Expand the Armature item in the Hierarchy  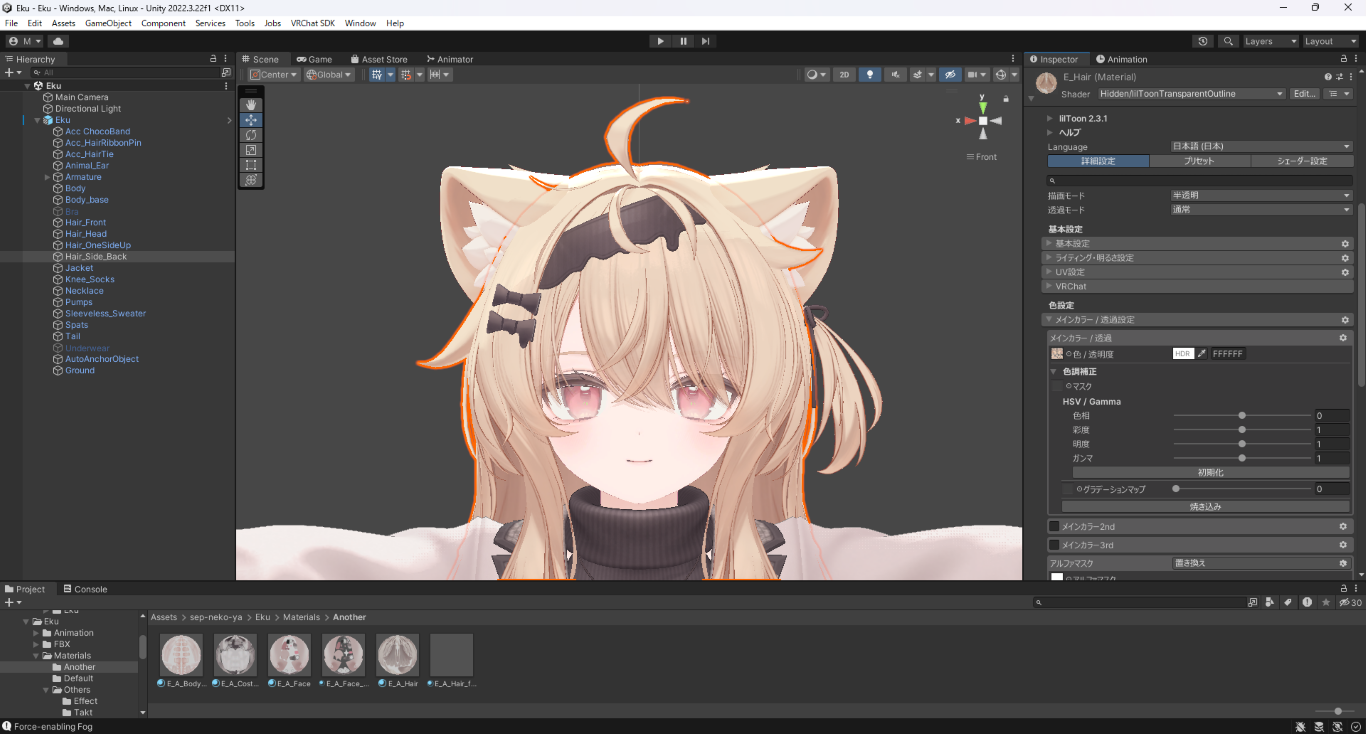click(x=45, y=176)
